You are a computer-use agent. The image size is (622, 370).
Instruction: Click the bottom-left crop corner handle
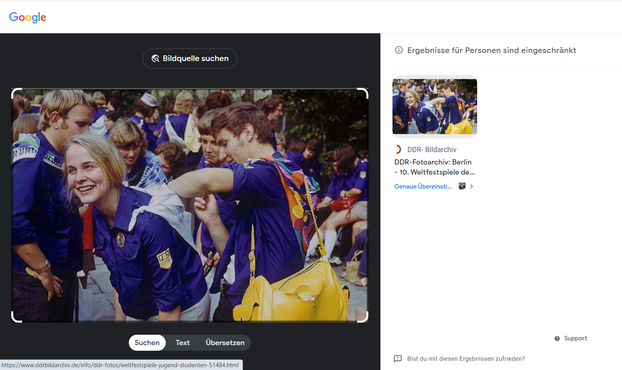pos(17,317)
